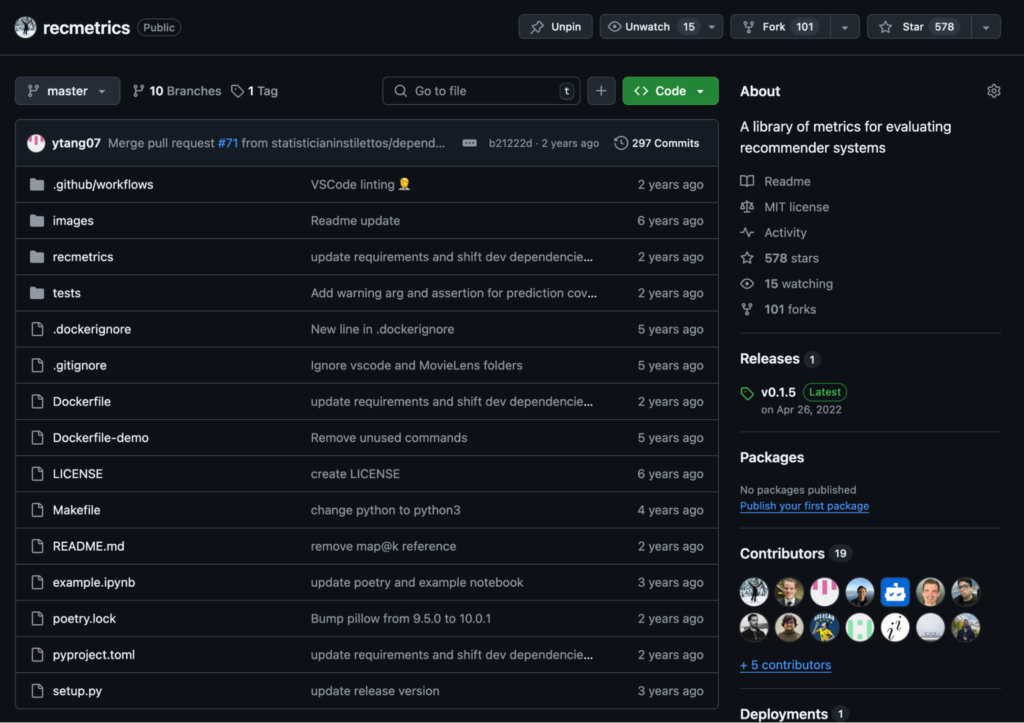The image size is (1024, 723).
Task: Open the 297 Commits history
Action: [x=657, y=143]
